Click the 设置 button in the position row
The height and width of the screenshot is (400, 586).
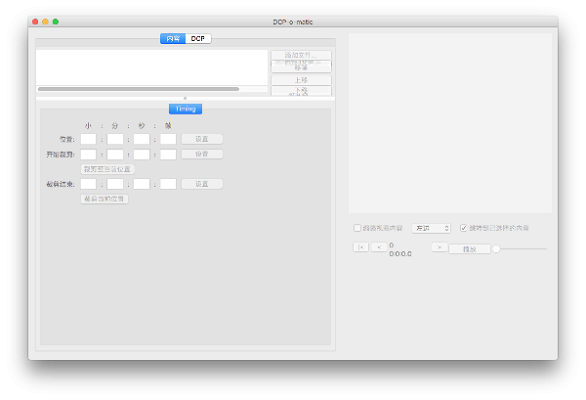coord(202,139)
